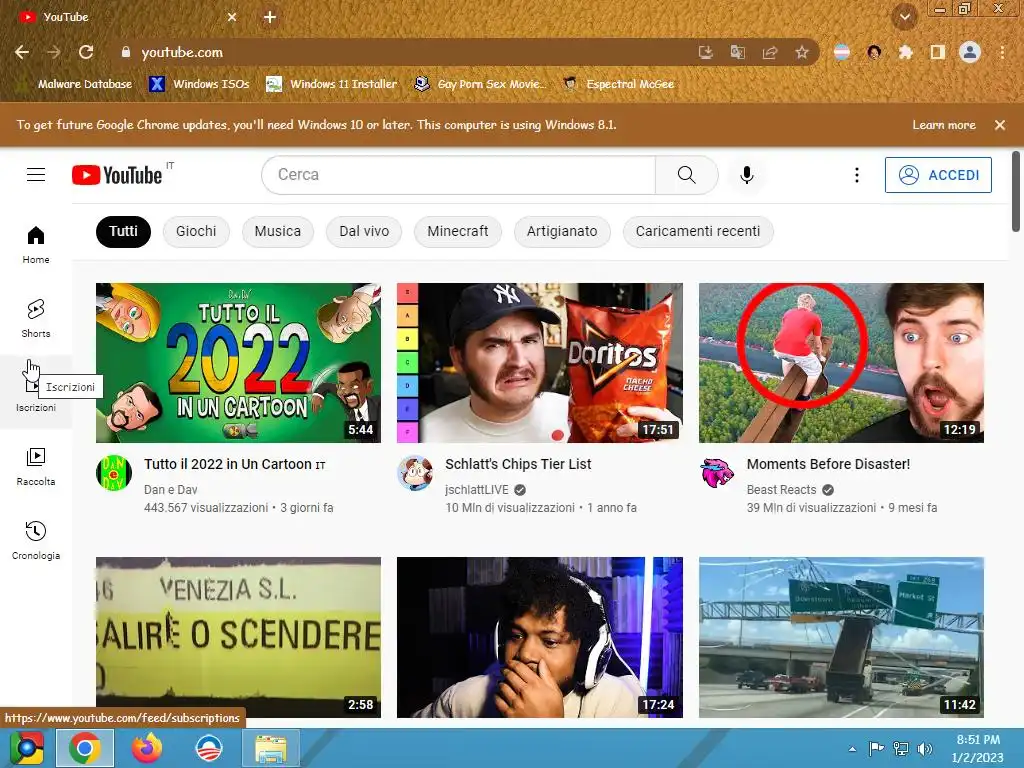Viewport: 1024px width, 768px height.
Task: Click Learn more in update banner
Action: [x=944, y=125]
